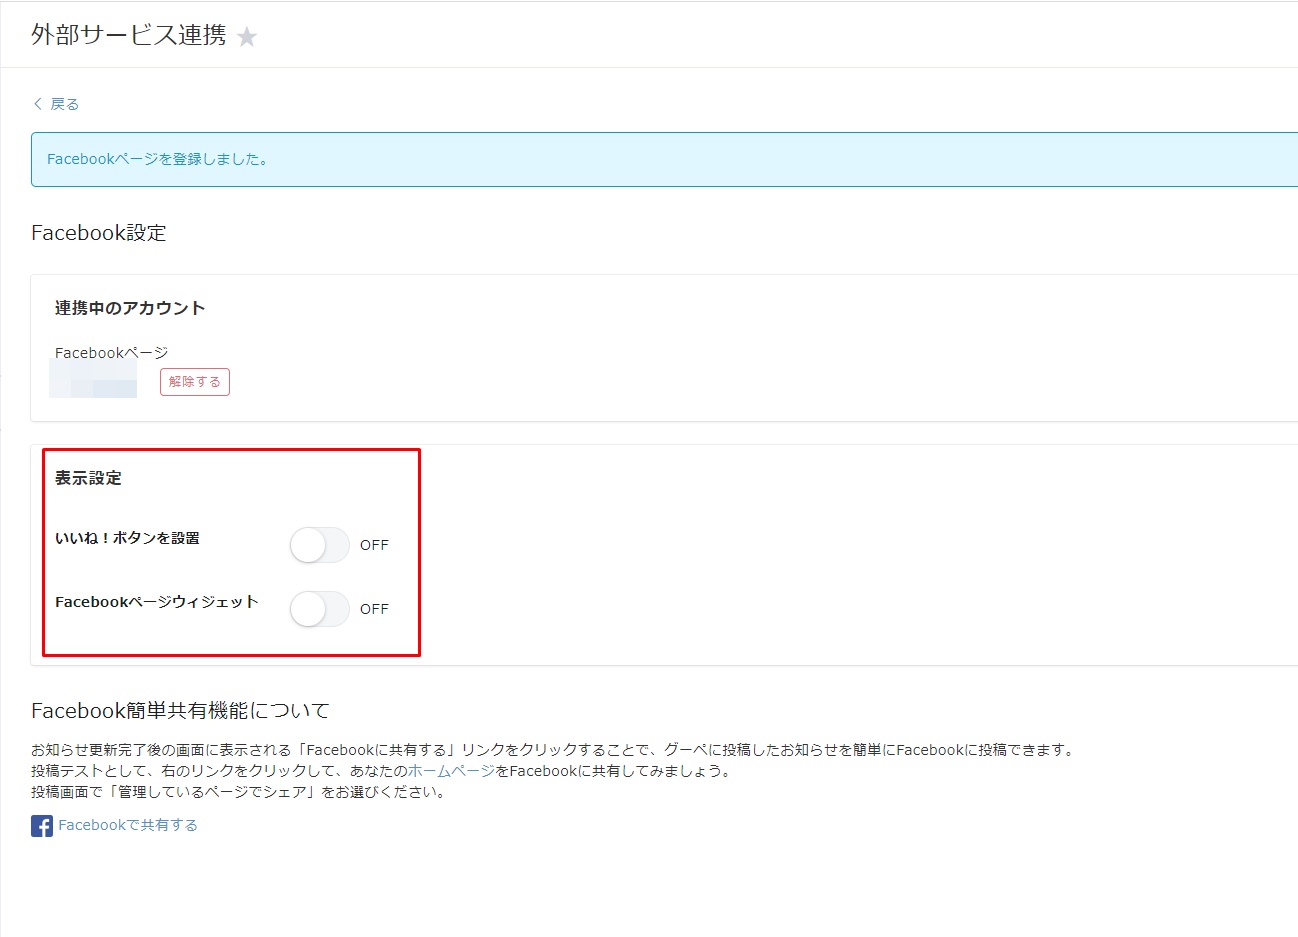Go back via the 戻る link

[64, 104]
